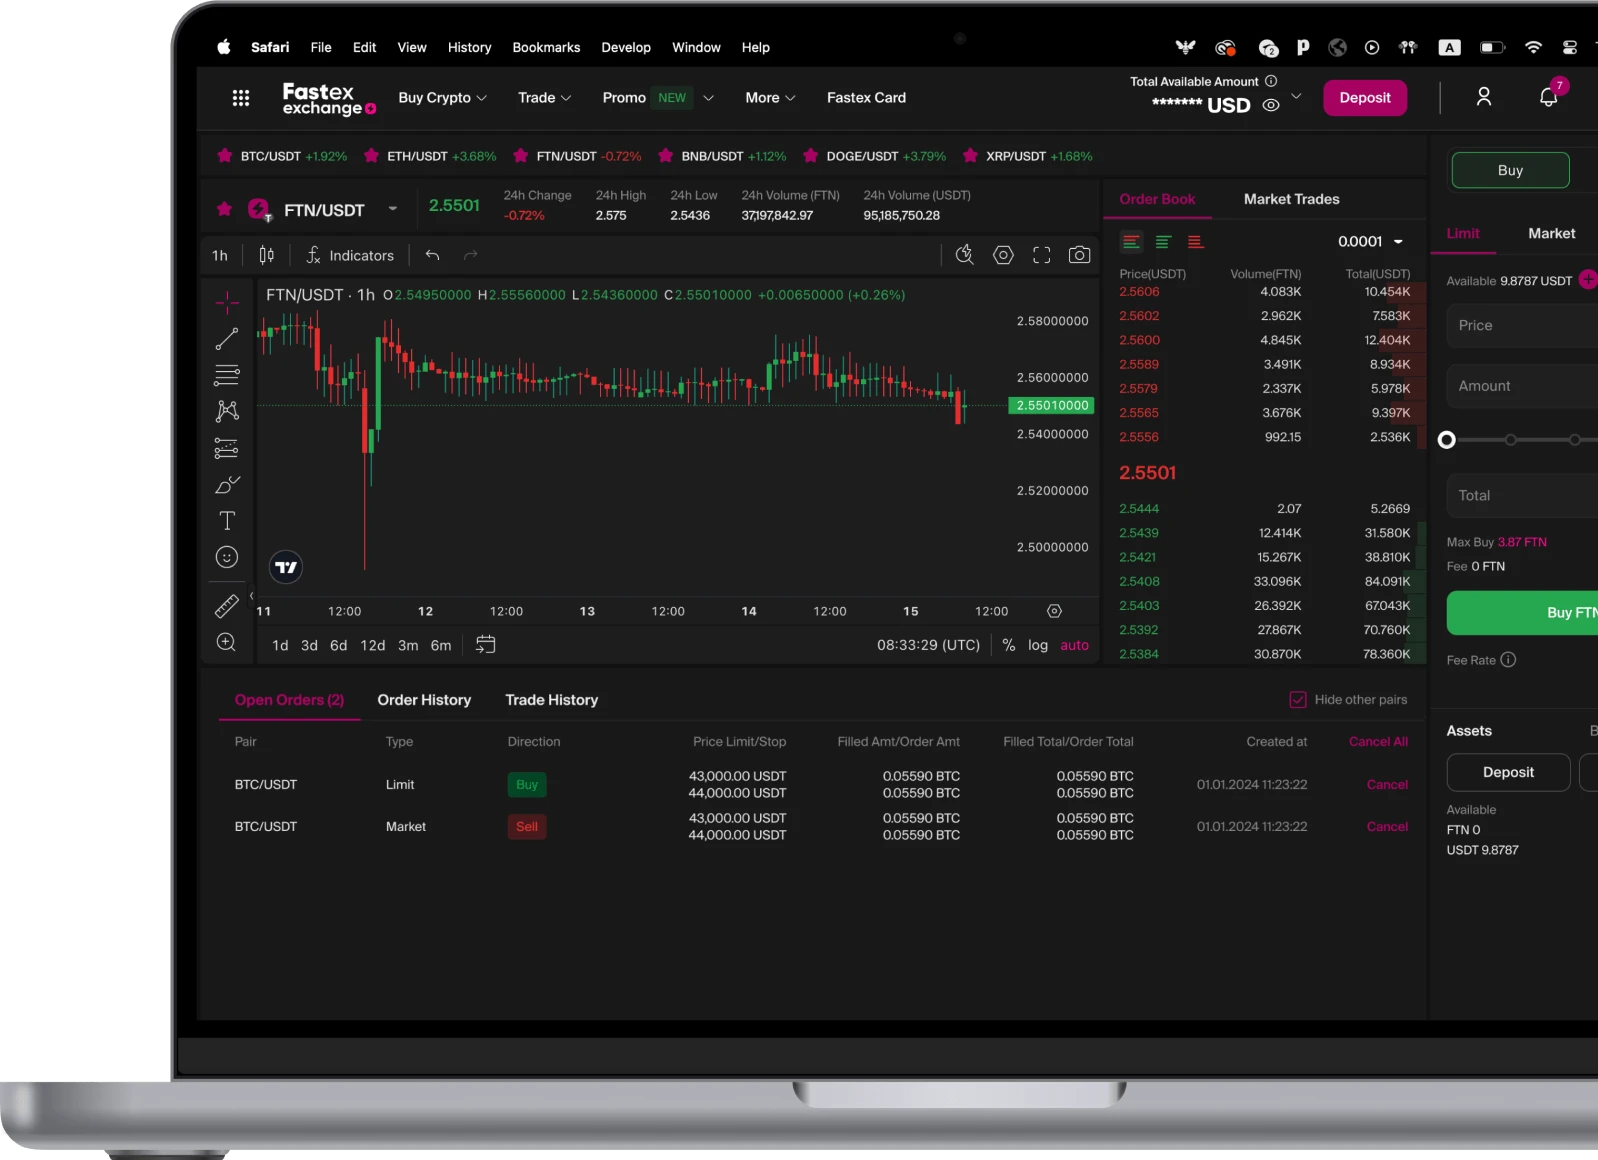The height and width of the screenshot is (1160, 1598).
Task: Cancel the BTC/USDT Limit order
Action: click(x=1387, y=784)
